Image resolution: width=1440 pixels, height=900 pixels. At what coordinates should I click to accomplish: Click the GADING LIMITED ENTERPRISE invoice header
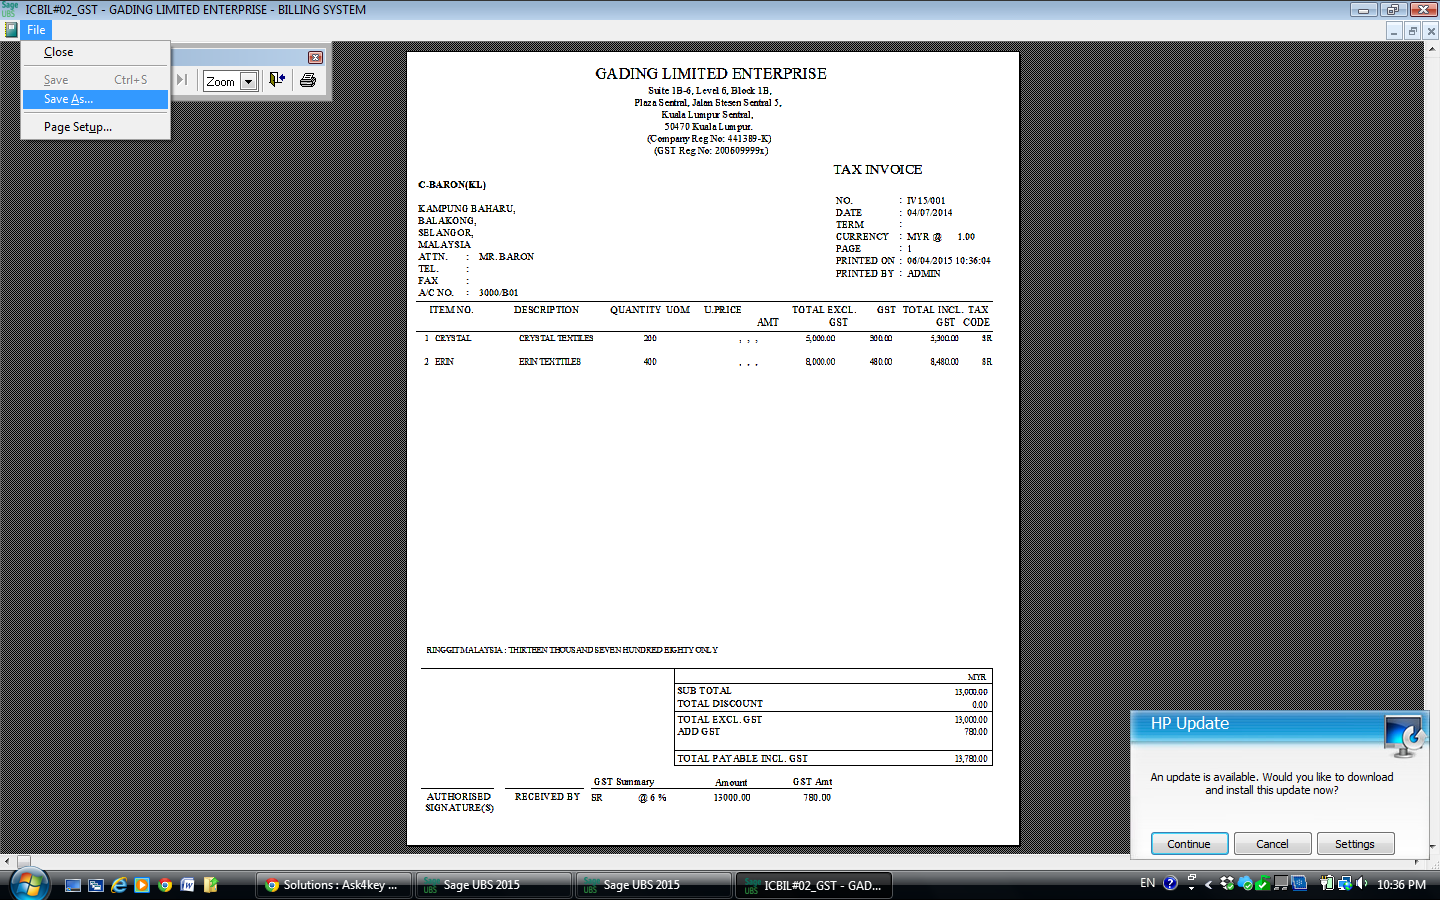point(711,74)
